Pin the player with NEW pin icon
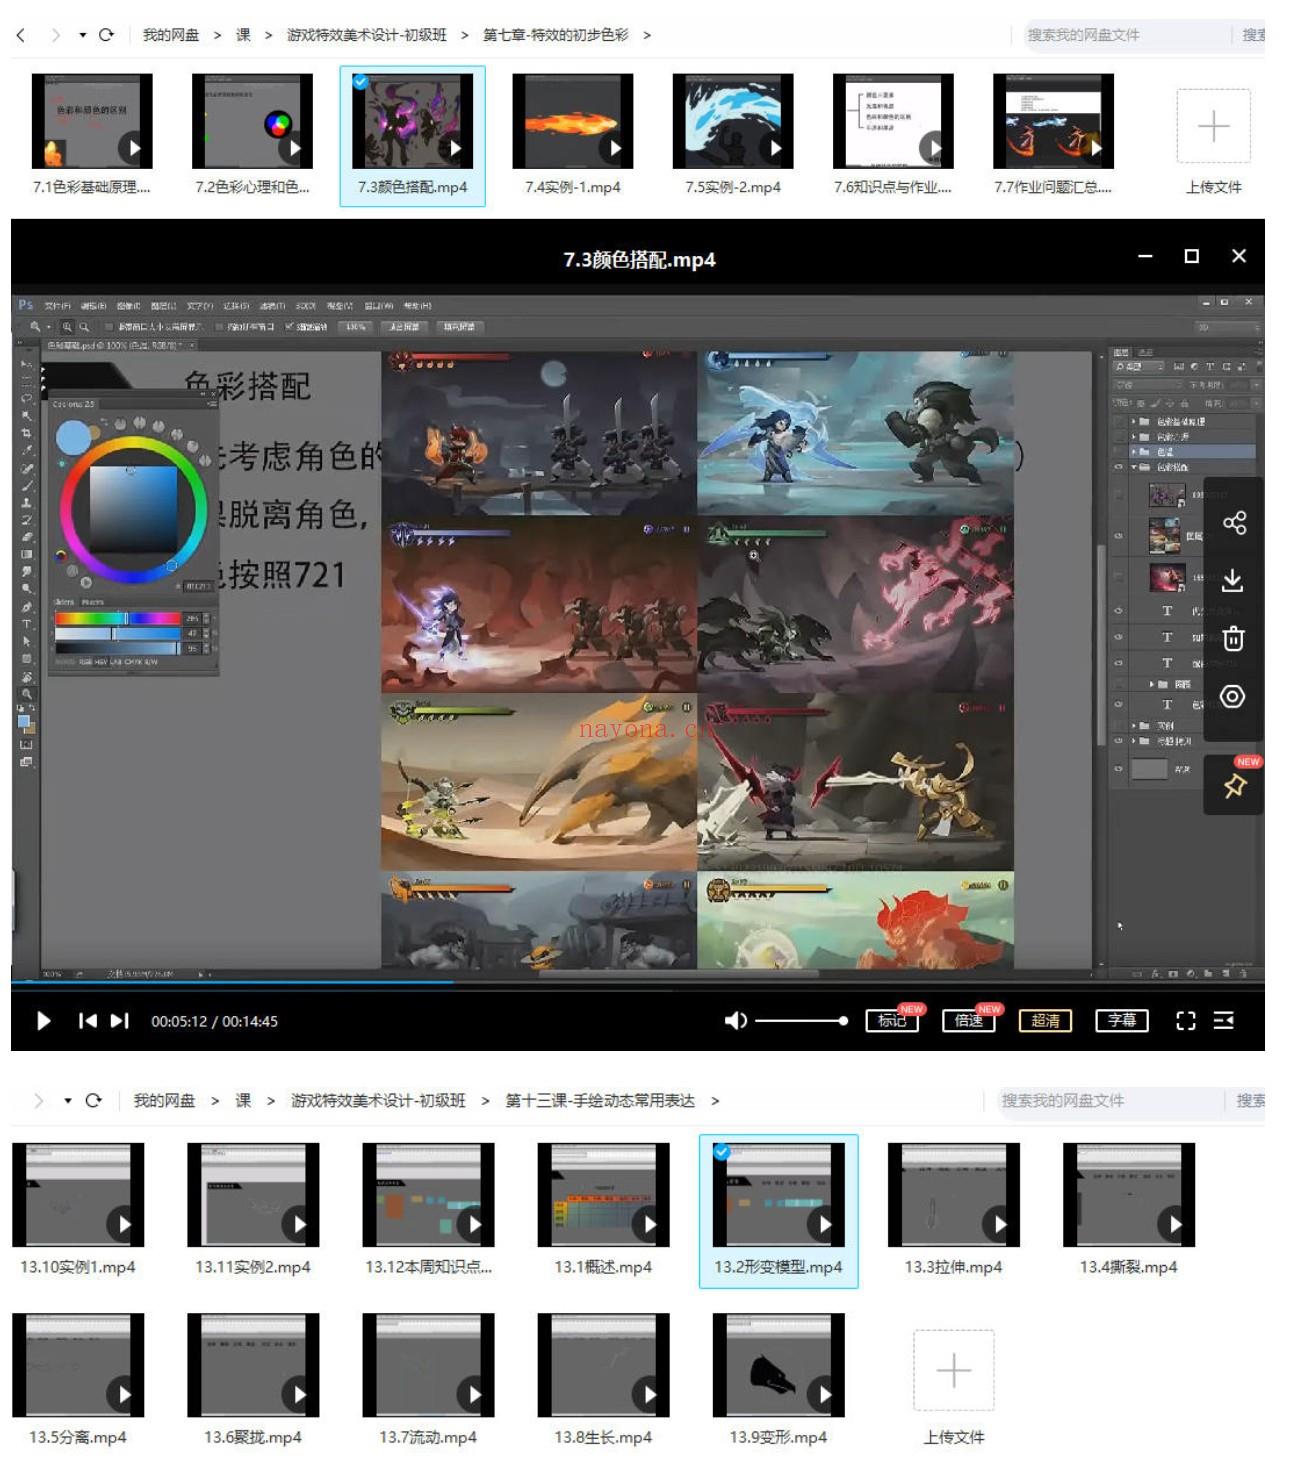Image resolution: width=1292 pixels, height=1457 pixels. pos(1234,786)
